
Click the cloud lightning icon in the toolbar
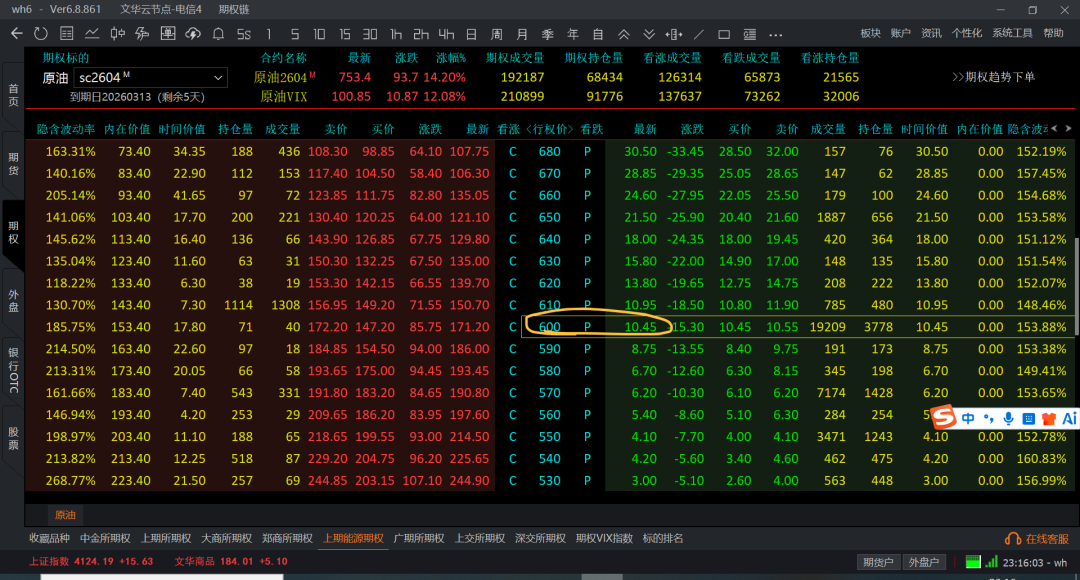(x=192, y=33)
